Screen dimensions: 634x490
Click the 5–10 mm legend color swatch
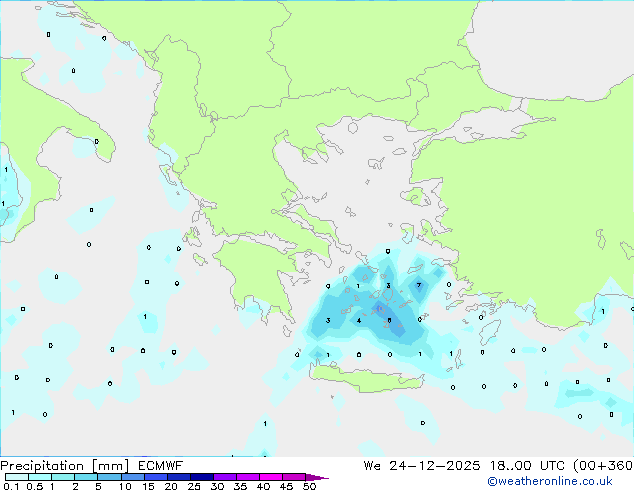tap(109, 477)
